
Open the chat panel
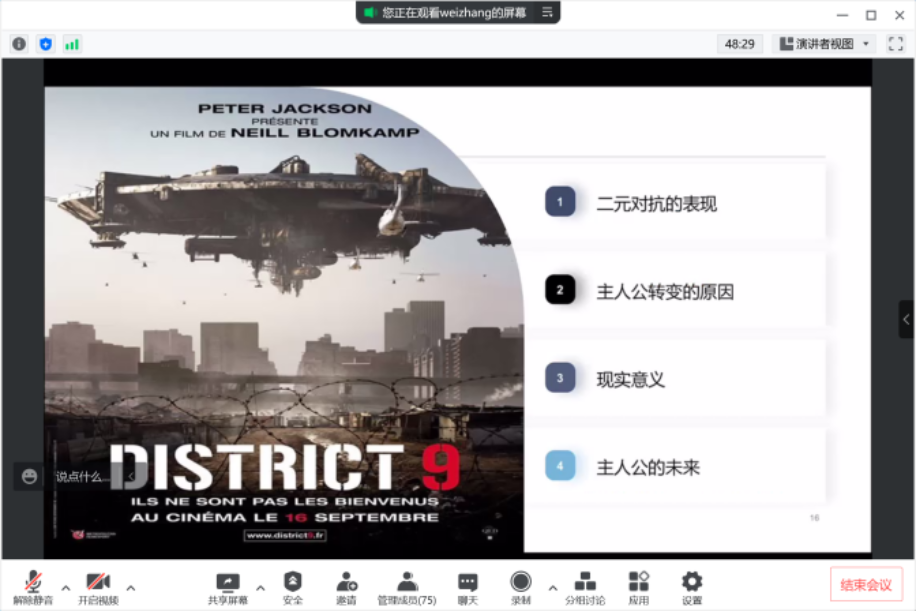[467, 588]
